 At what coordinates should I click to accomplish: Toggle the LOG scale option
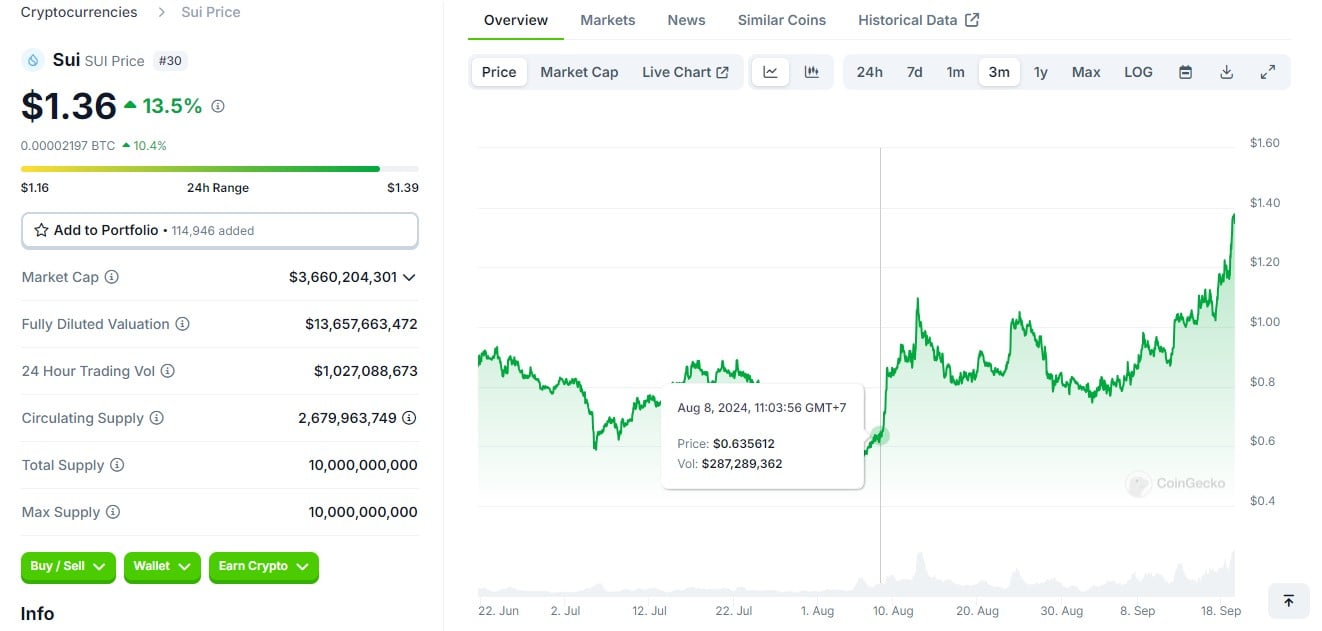click(x=1138, y=72)
